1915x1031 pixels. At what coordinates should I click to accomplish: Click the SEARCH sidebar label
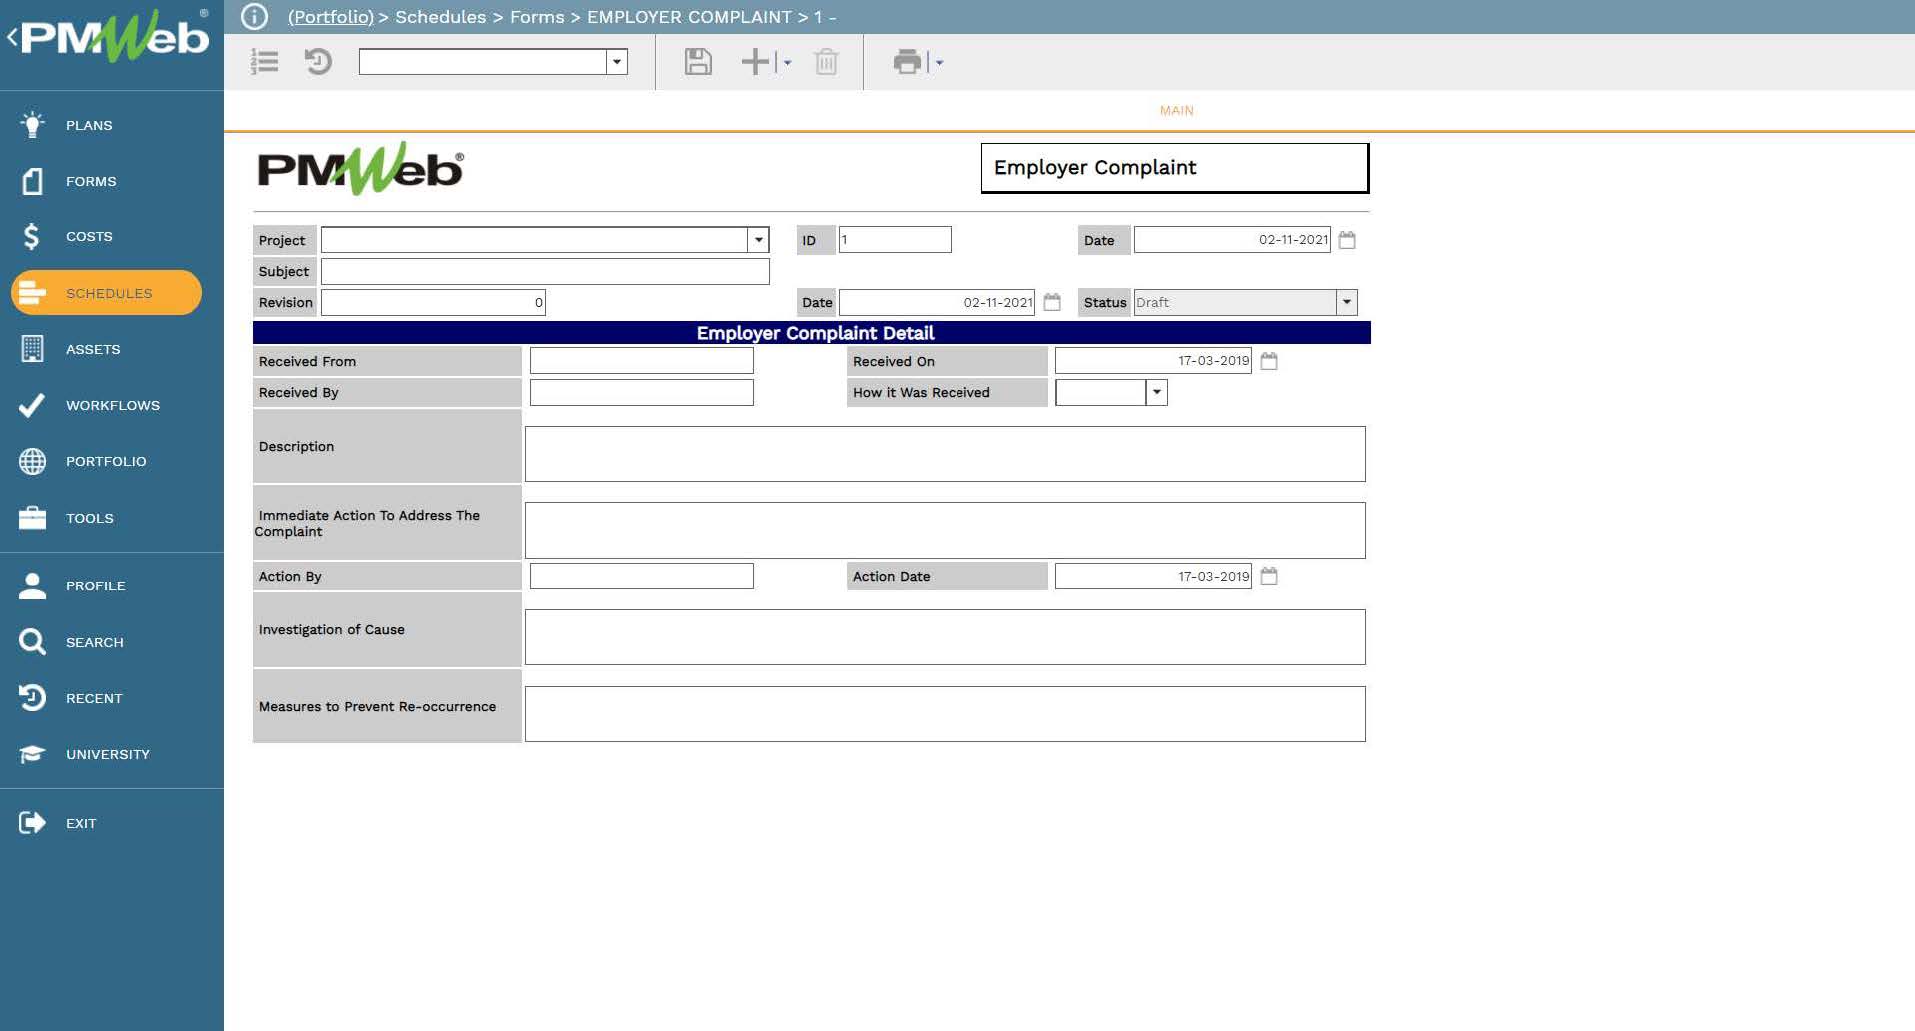(x=95, y=642)
